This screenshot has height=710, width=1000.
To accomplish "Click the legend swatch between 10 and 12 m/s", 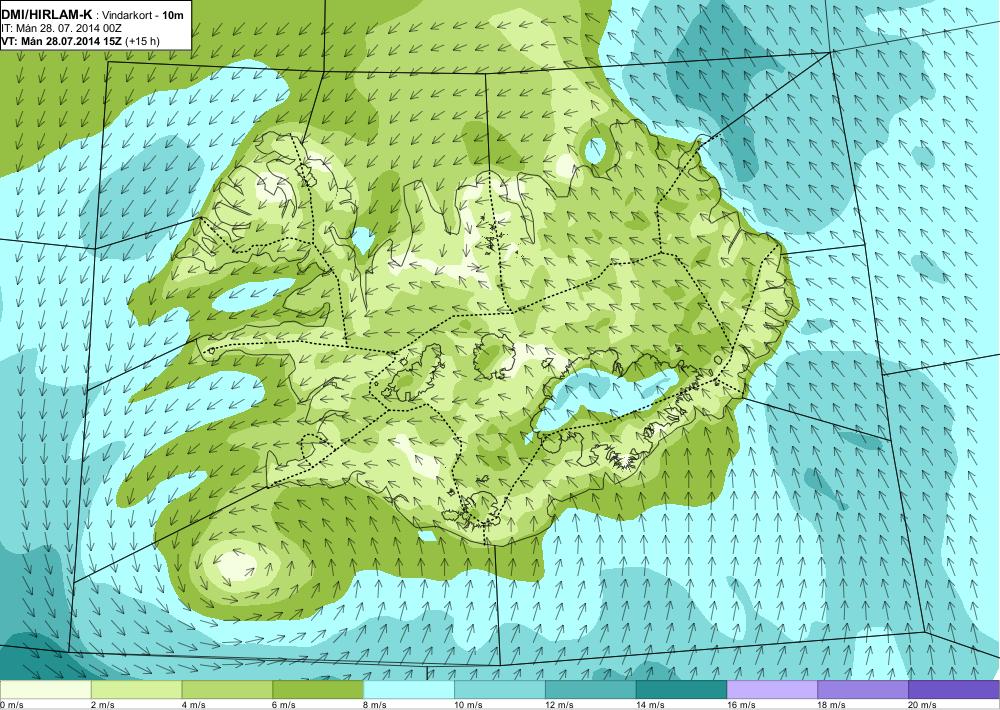I will [x=499, y=690].
